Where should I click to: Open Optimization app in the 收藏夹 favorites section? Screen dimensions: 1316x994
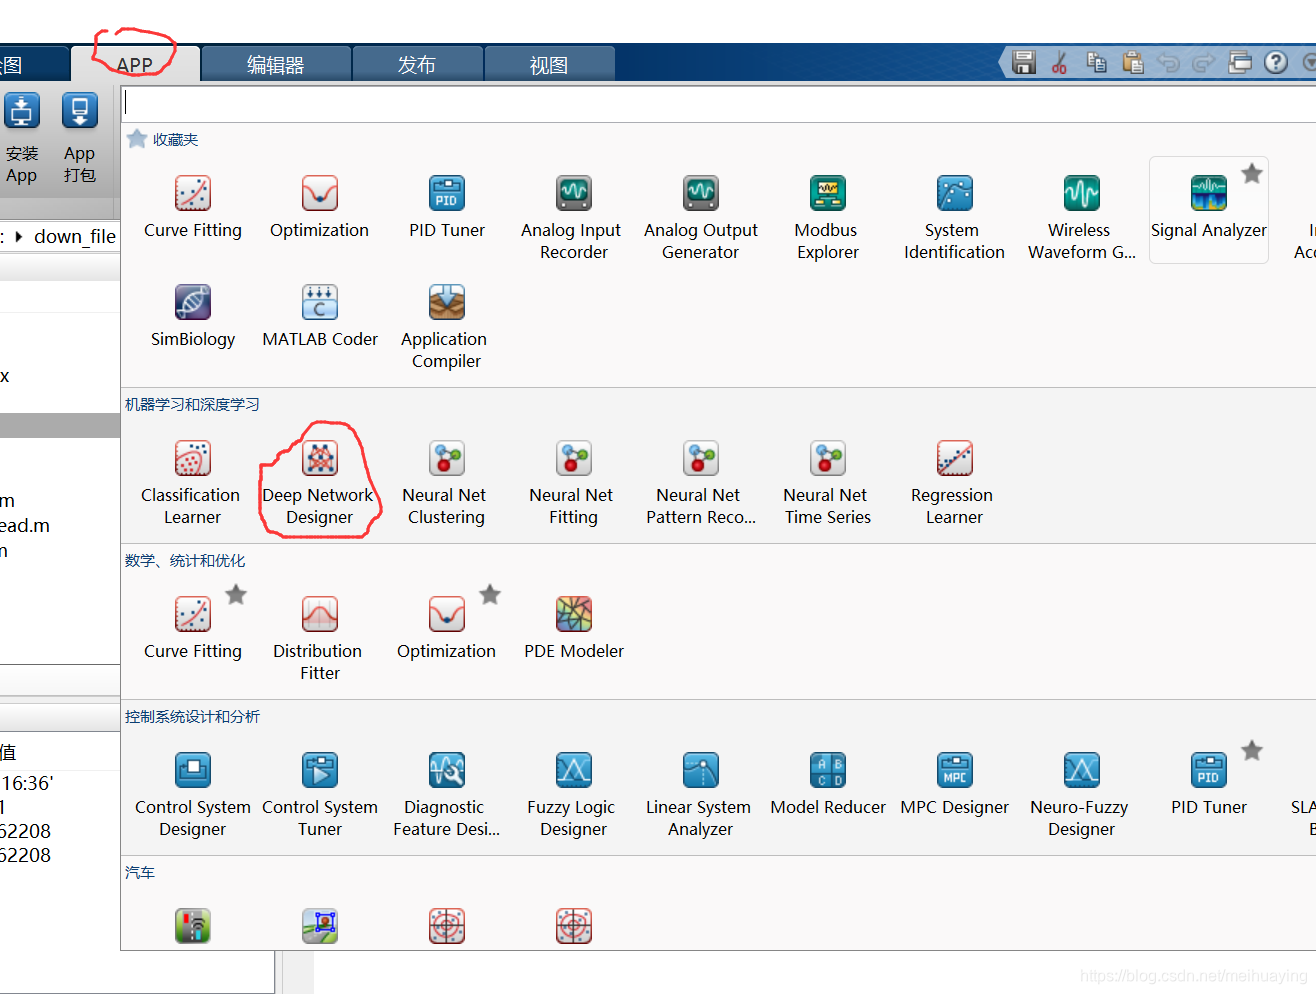pos(320,208)
